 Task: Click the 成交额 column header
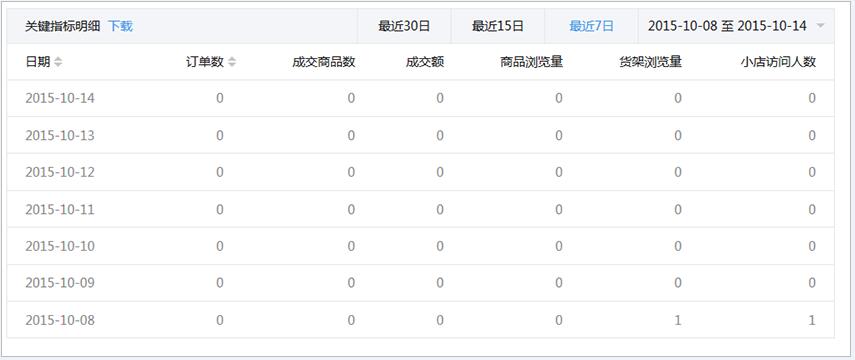425,62
